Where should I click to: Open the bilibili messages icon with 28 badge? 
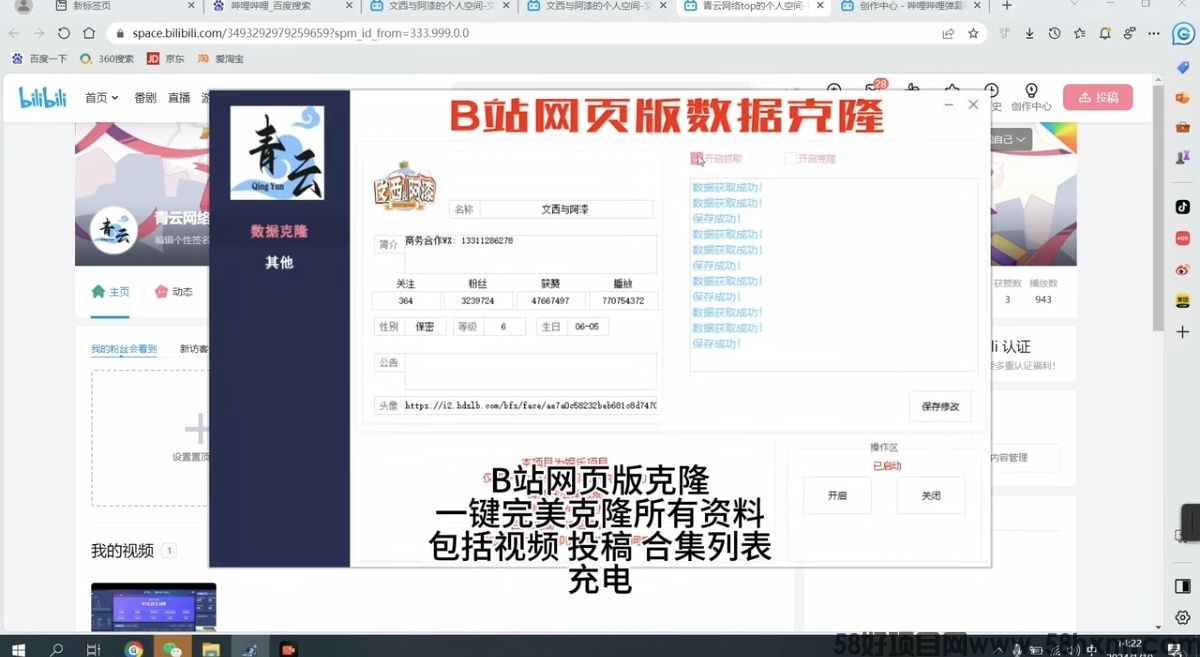[x=872, y=92]
